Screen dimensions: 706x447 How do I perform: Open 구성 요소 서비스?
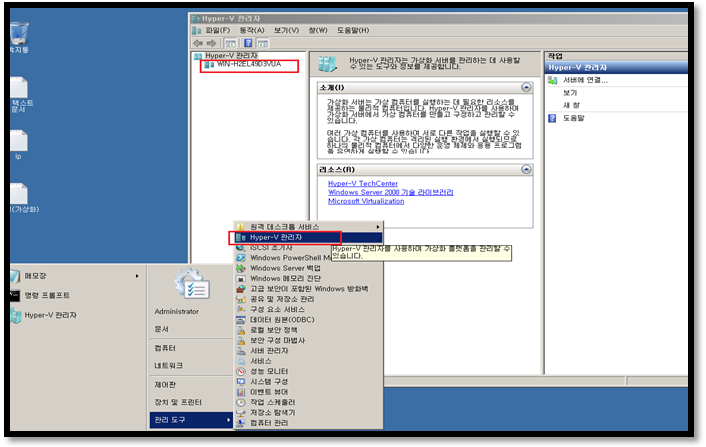pyautogui.click(x=308, y=310)
